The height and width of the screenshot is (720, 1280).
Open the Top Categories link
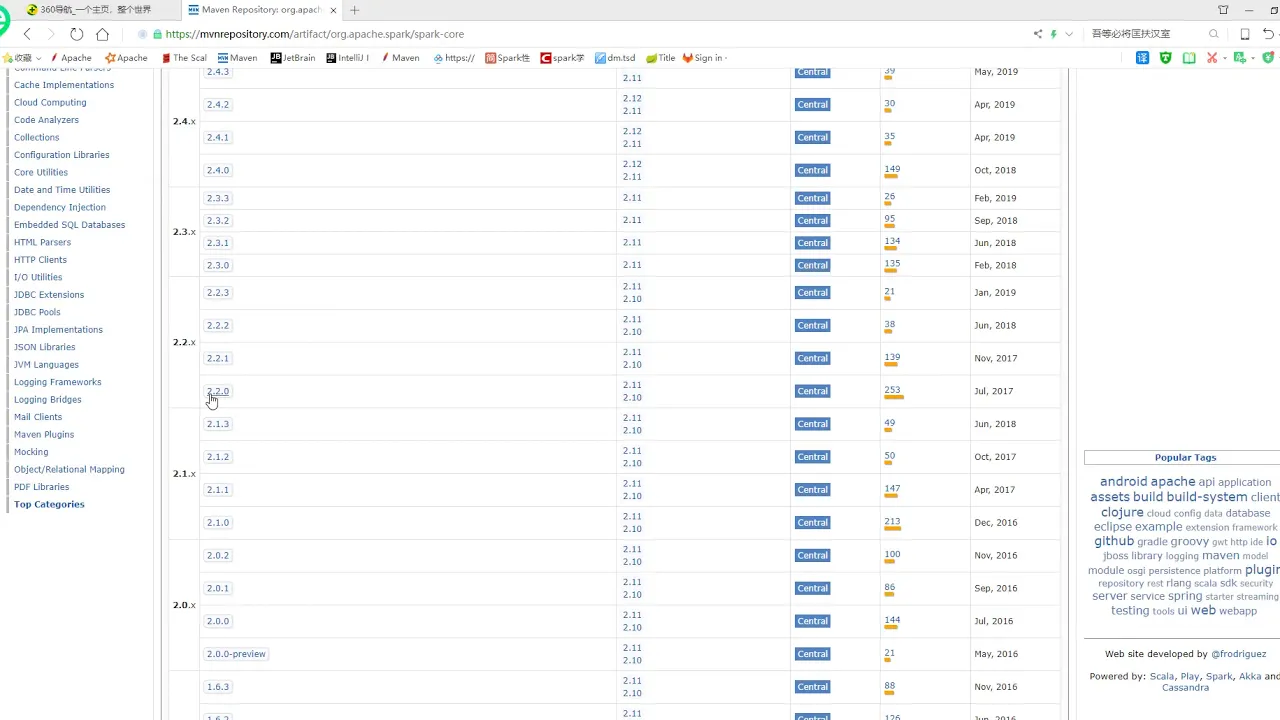[49, 504]
